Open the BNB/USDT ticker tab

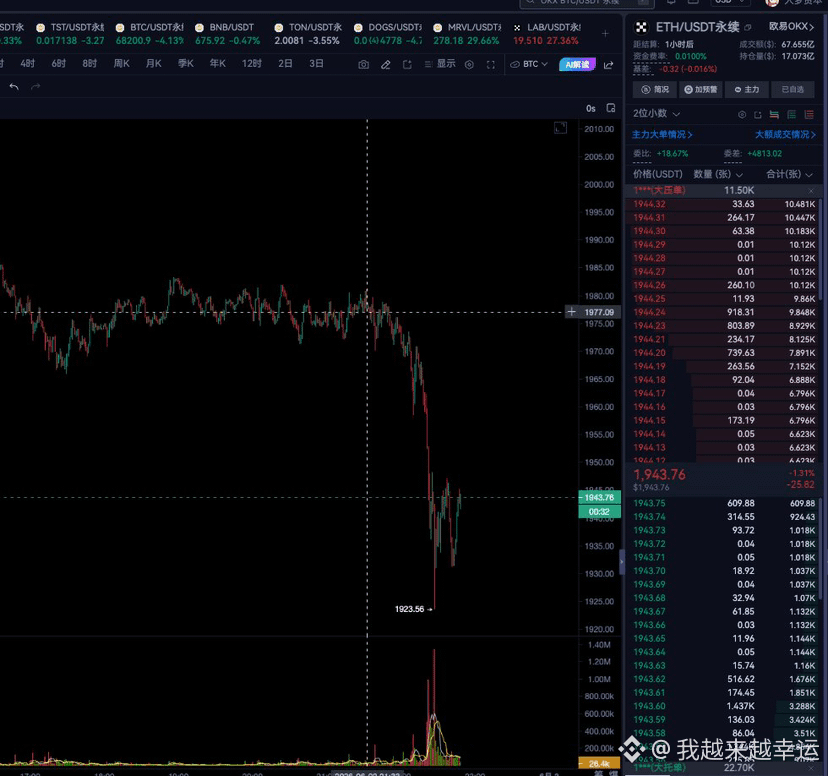point(227,34)
